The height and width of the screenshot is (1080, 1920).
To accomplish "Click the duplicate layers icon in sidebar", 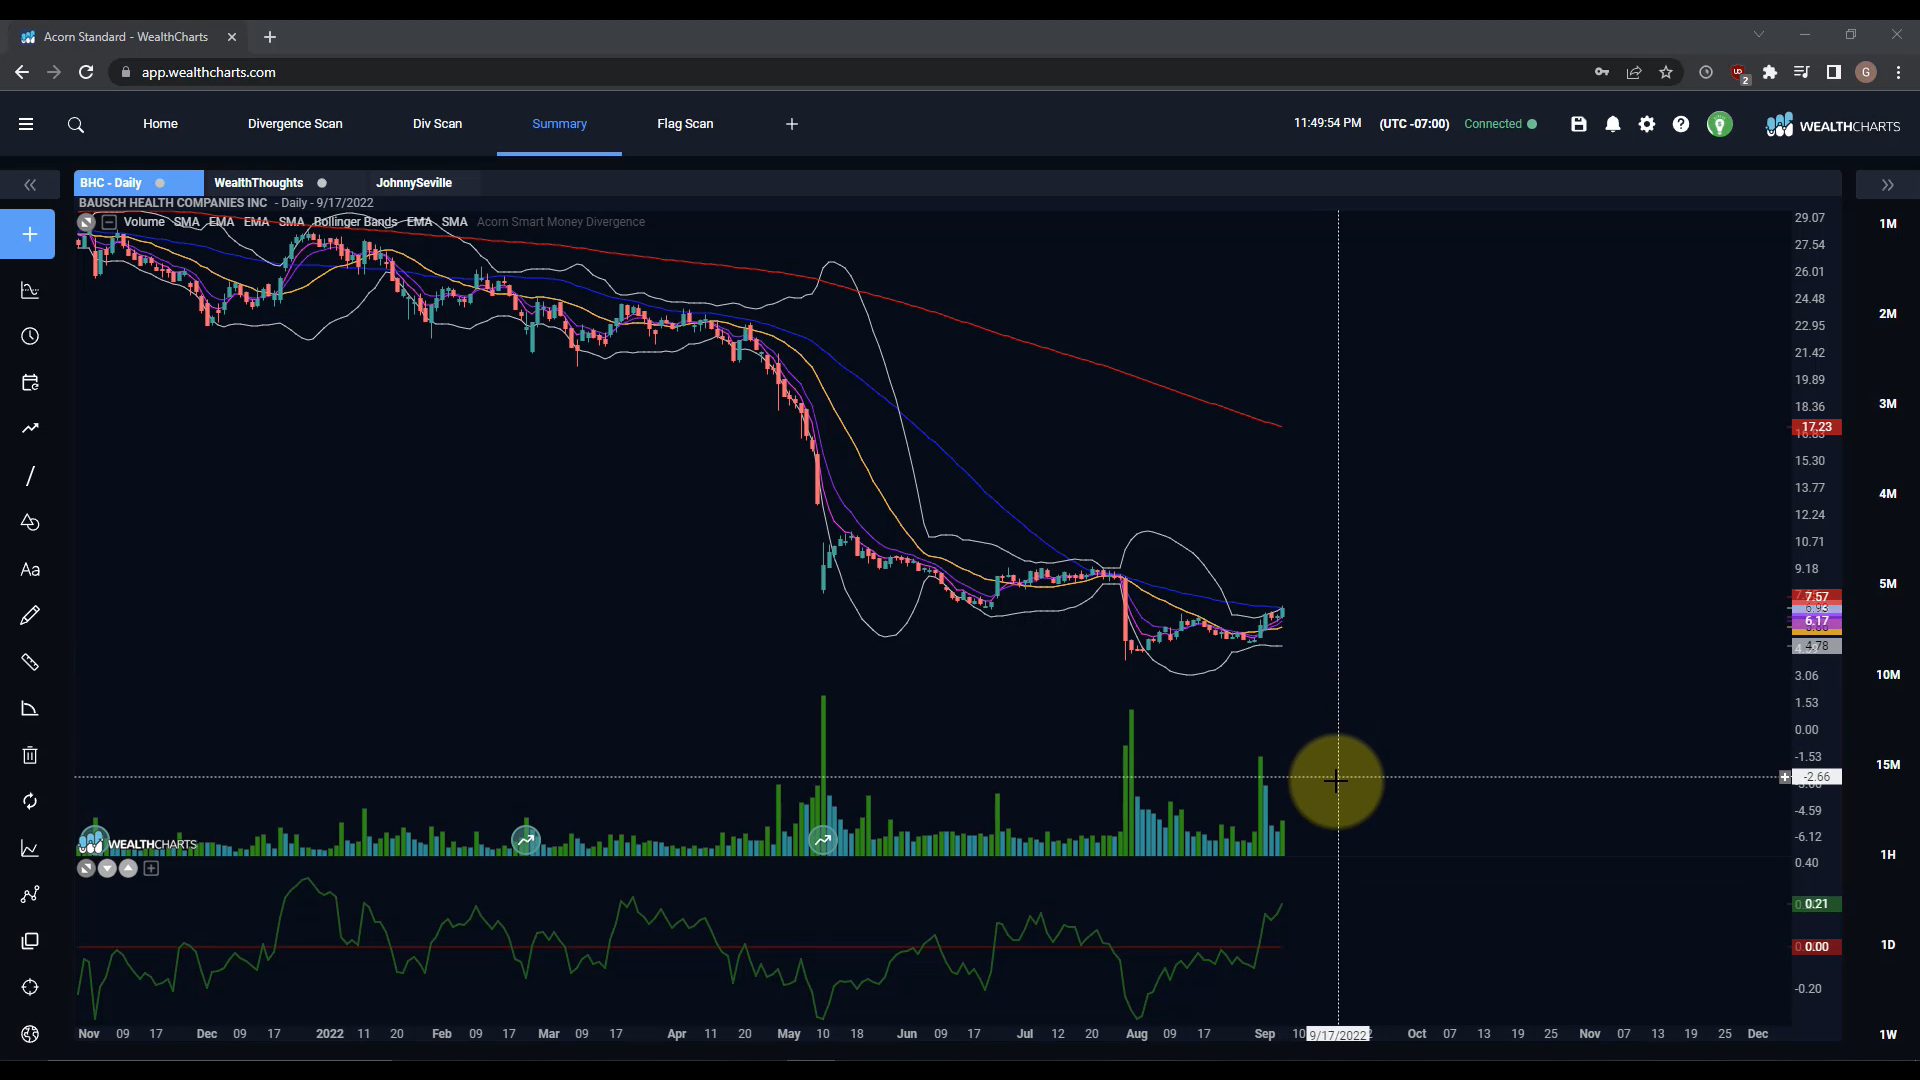I will pyautogui.click(x=30, y=941).
